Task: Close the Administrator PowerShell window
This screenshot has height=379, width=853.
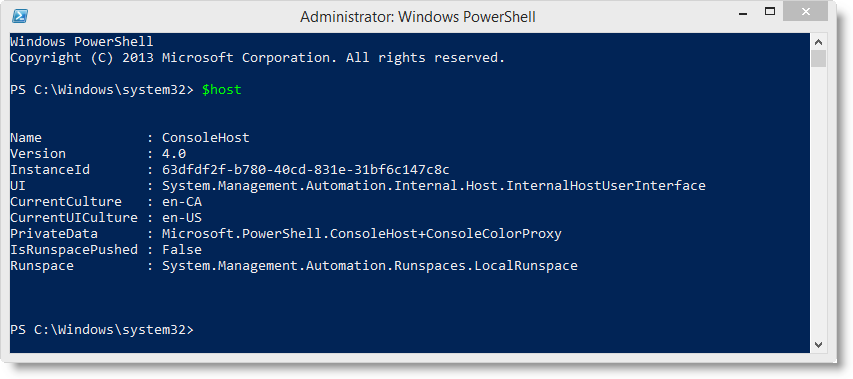Action: tap(806, 11)
